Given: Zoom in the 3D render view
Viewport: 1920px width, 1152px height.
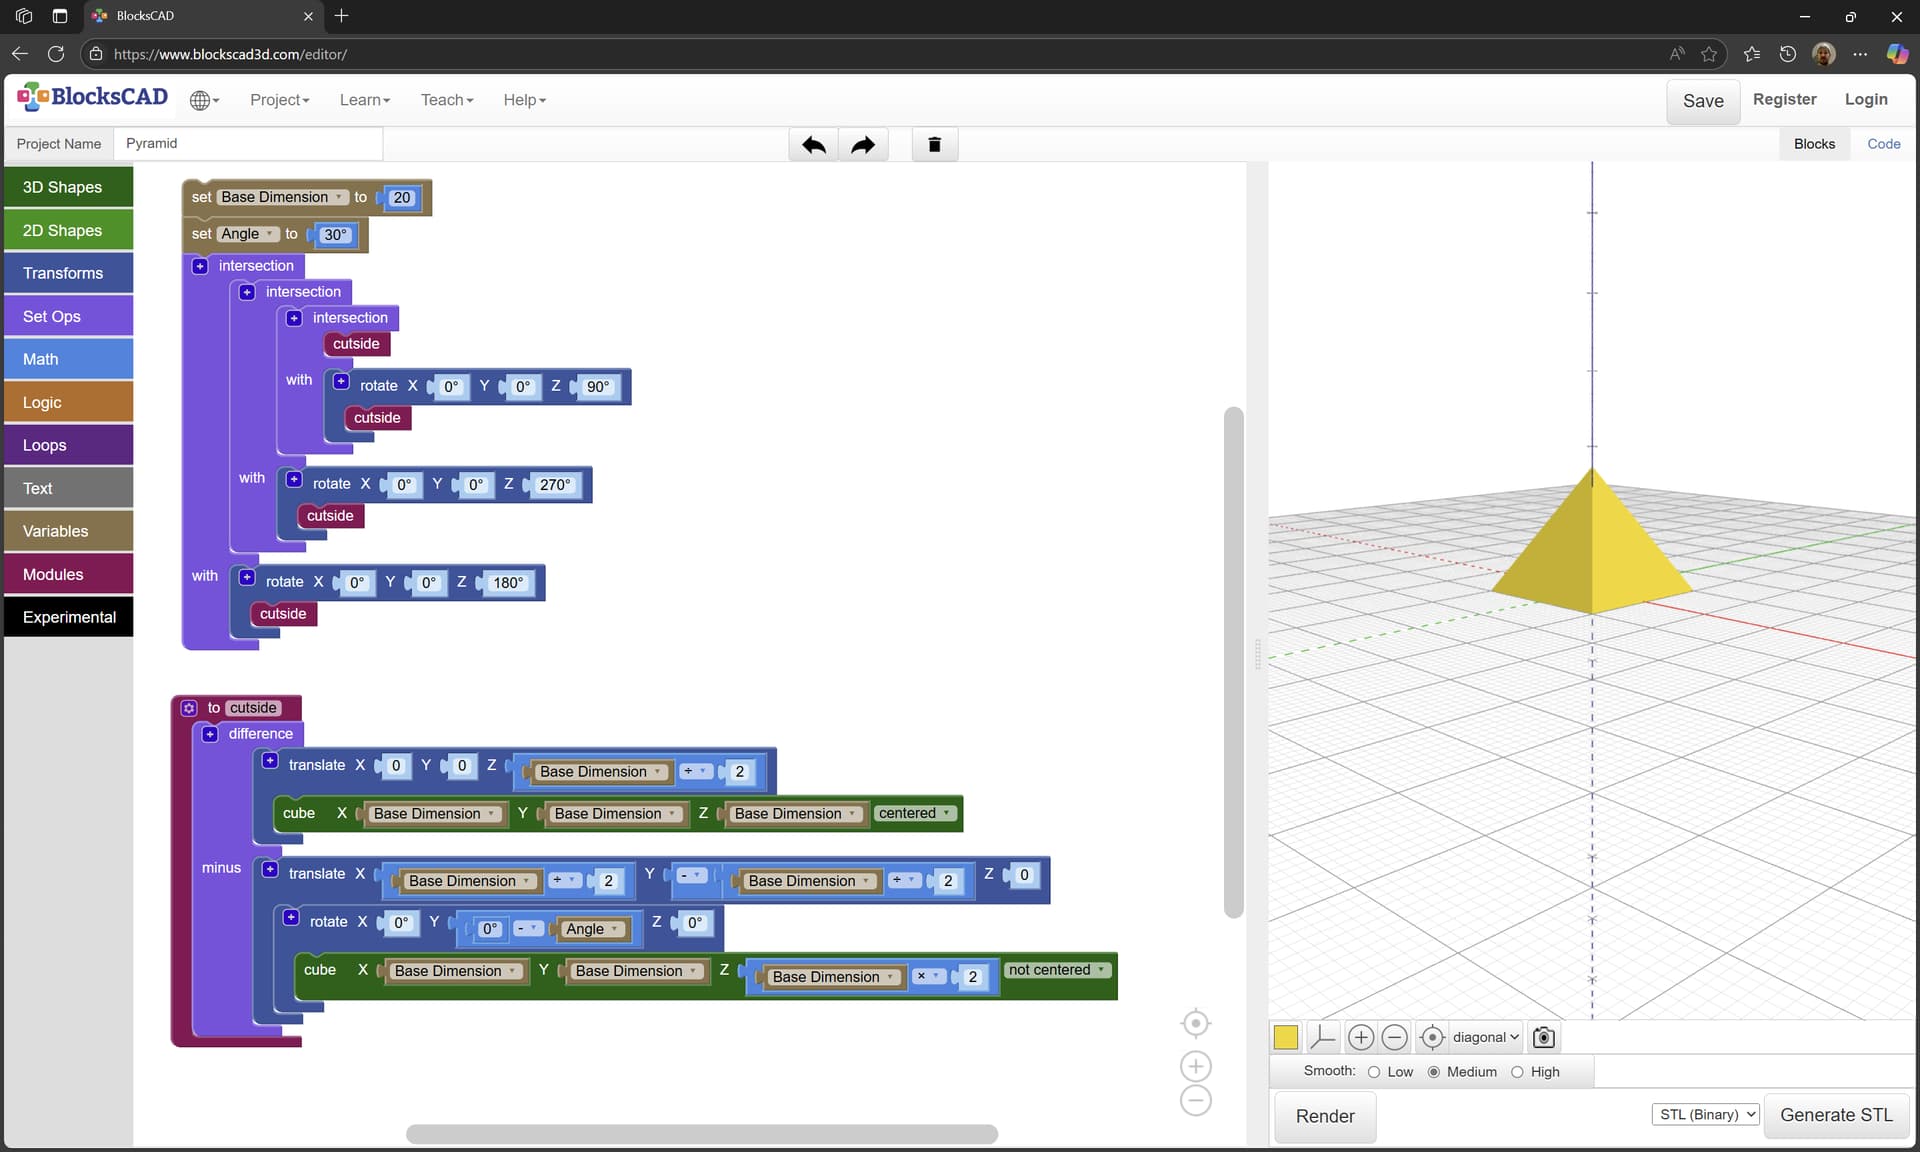Looking at the screenshot, I should (x=1360, y=1037).
